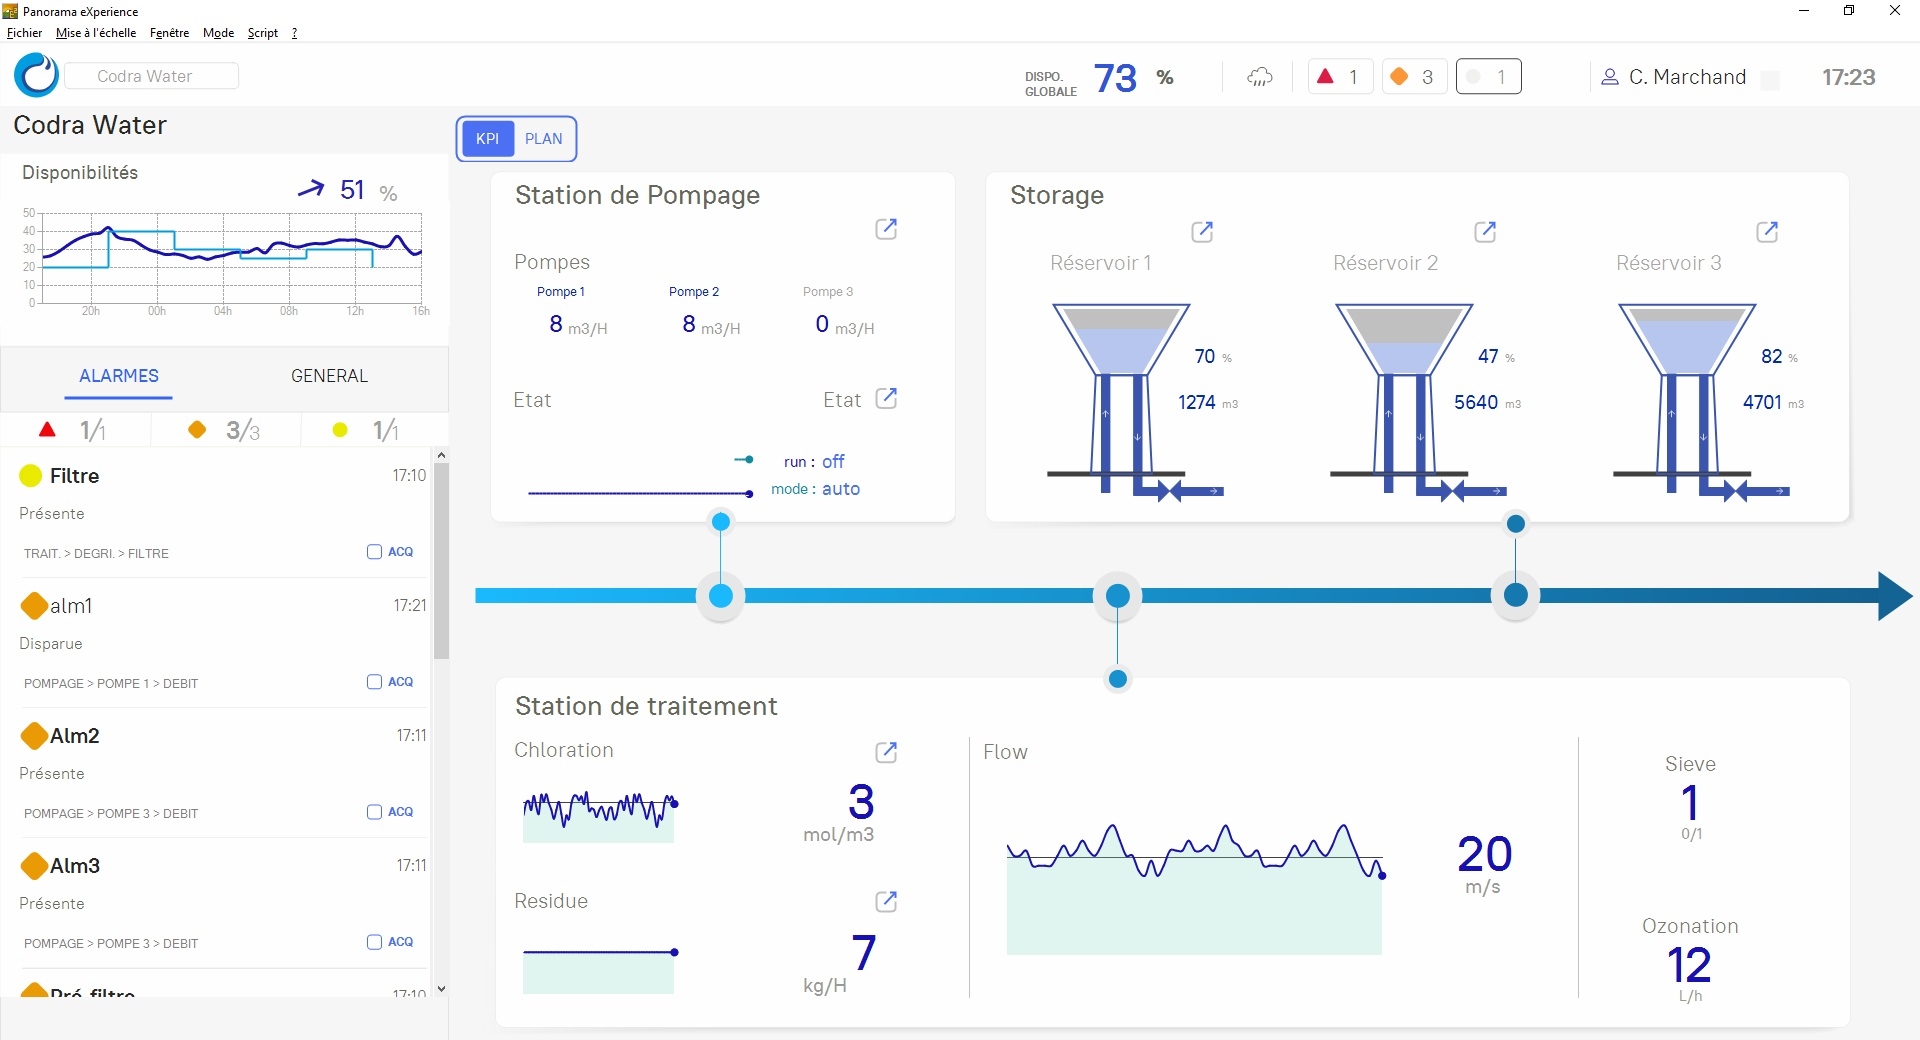Click the Storage node on the flow line
The width and height of the screenshot is (1920, 1040).
click(x=1516, y=596)
